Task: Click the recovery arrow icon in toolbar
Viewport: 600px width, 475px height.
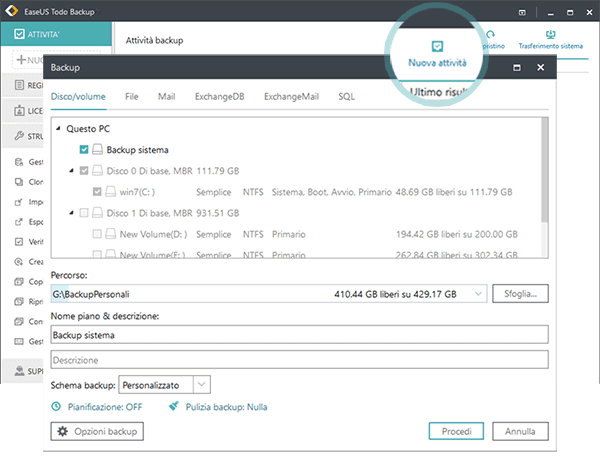Action: click(x=490, y=35)
